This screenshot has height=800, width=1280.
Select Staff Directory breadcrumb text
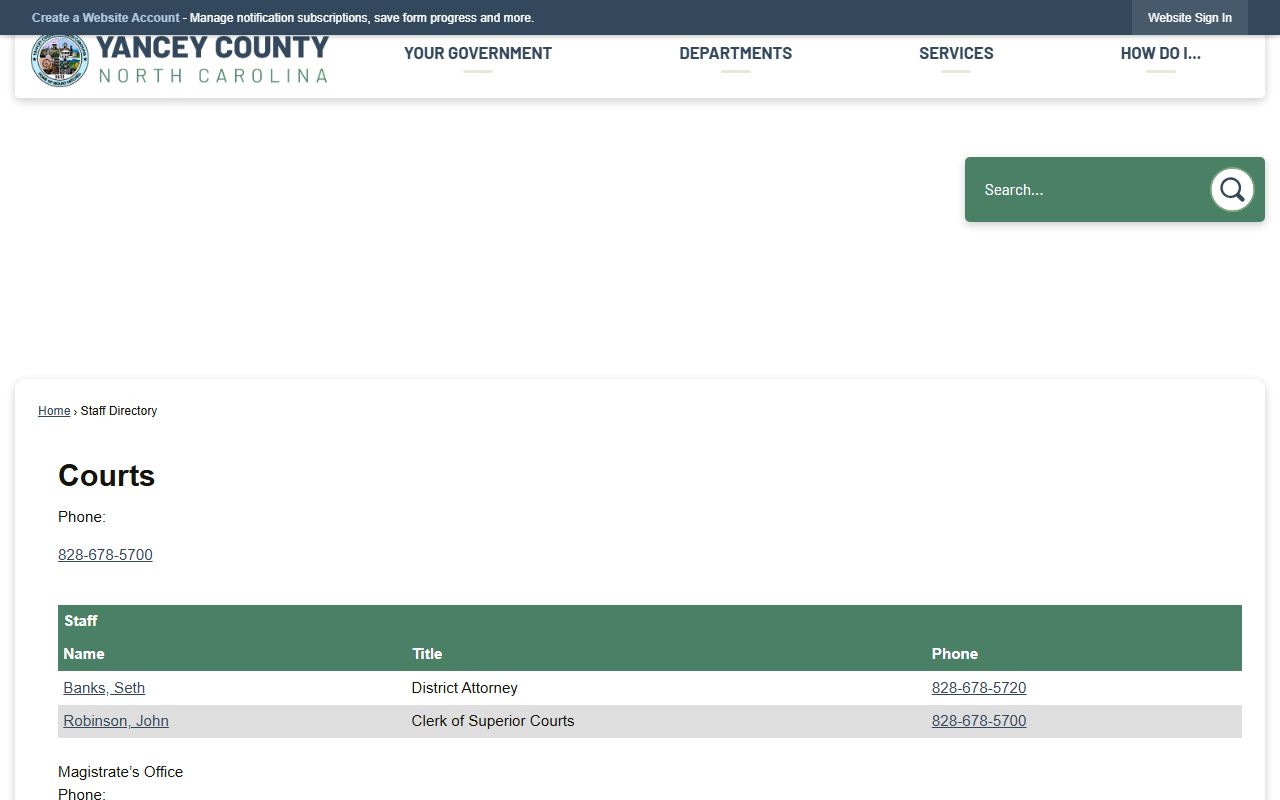(x=119, y=411)
